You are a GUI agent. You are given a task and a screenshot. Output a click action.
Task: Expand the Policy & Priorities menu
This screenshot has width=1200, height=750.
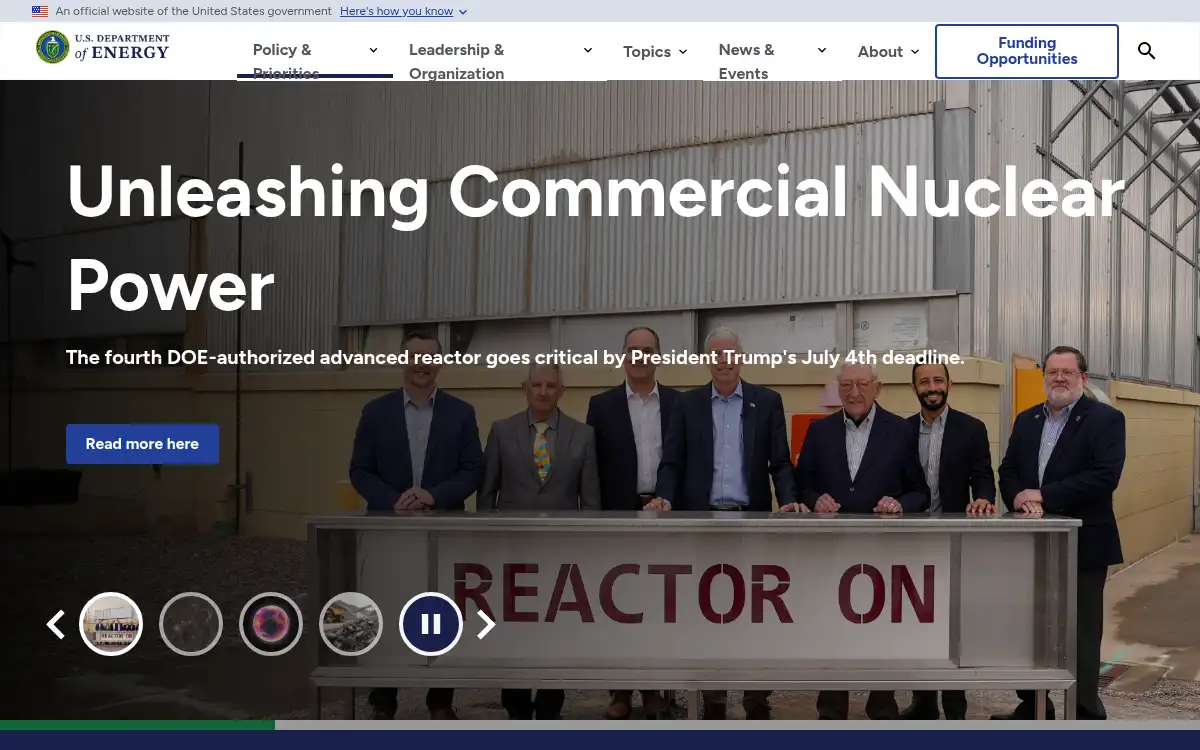point(315,52)
